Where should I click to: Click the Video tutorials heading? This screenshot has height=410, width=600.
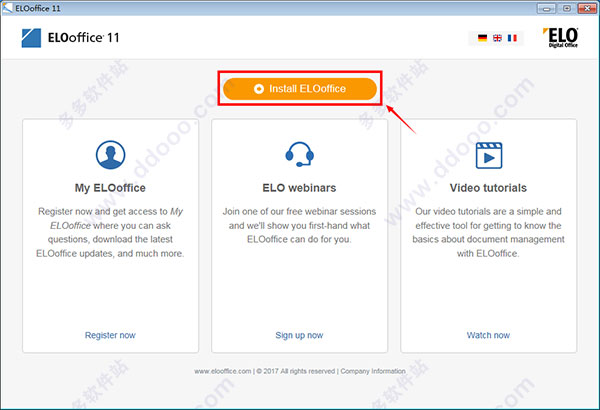pyautogui.click(x=488, y=188)
